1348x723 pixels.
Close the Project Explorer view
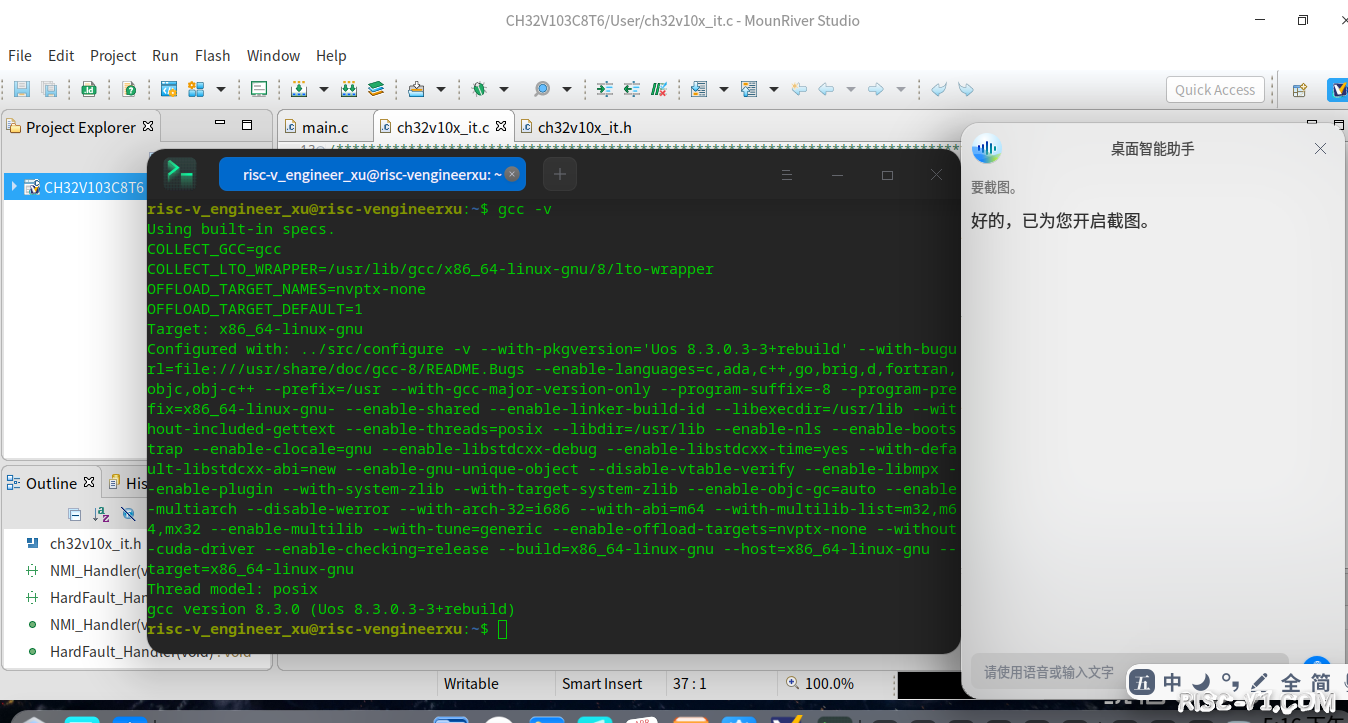148,126
